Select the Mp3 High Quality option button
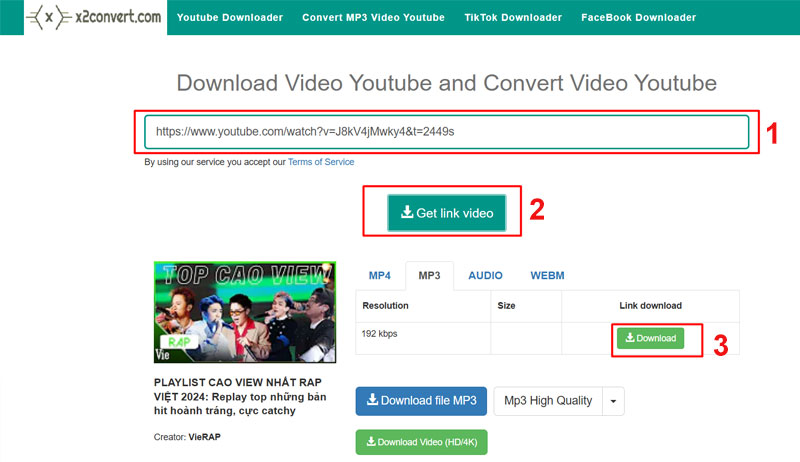This screenshot has height=462, width=800. click(x=548, y=401)
